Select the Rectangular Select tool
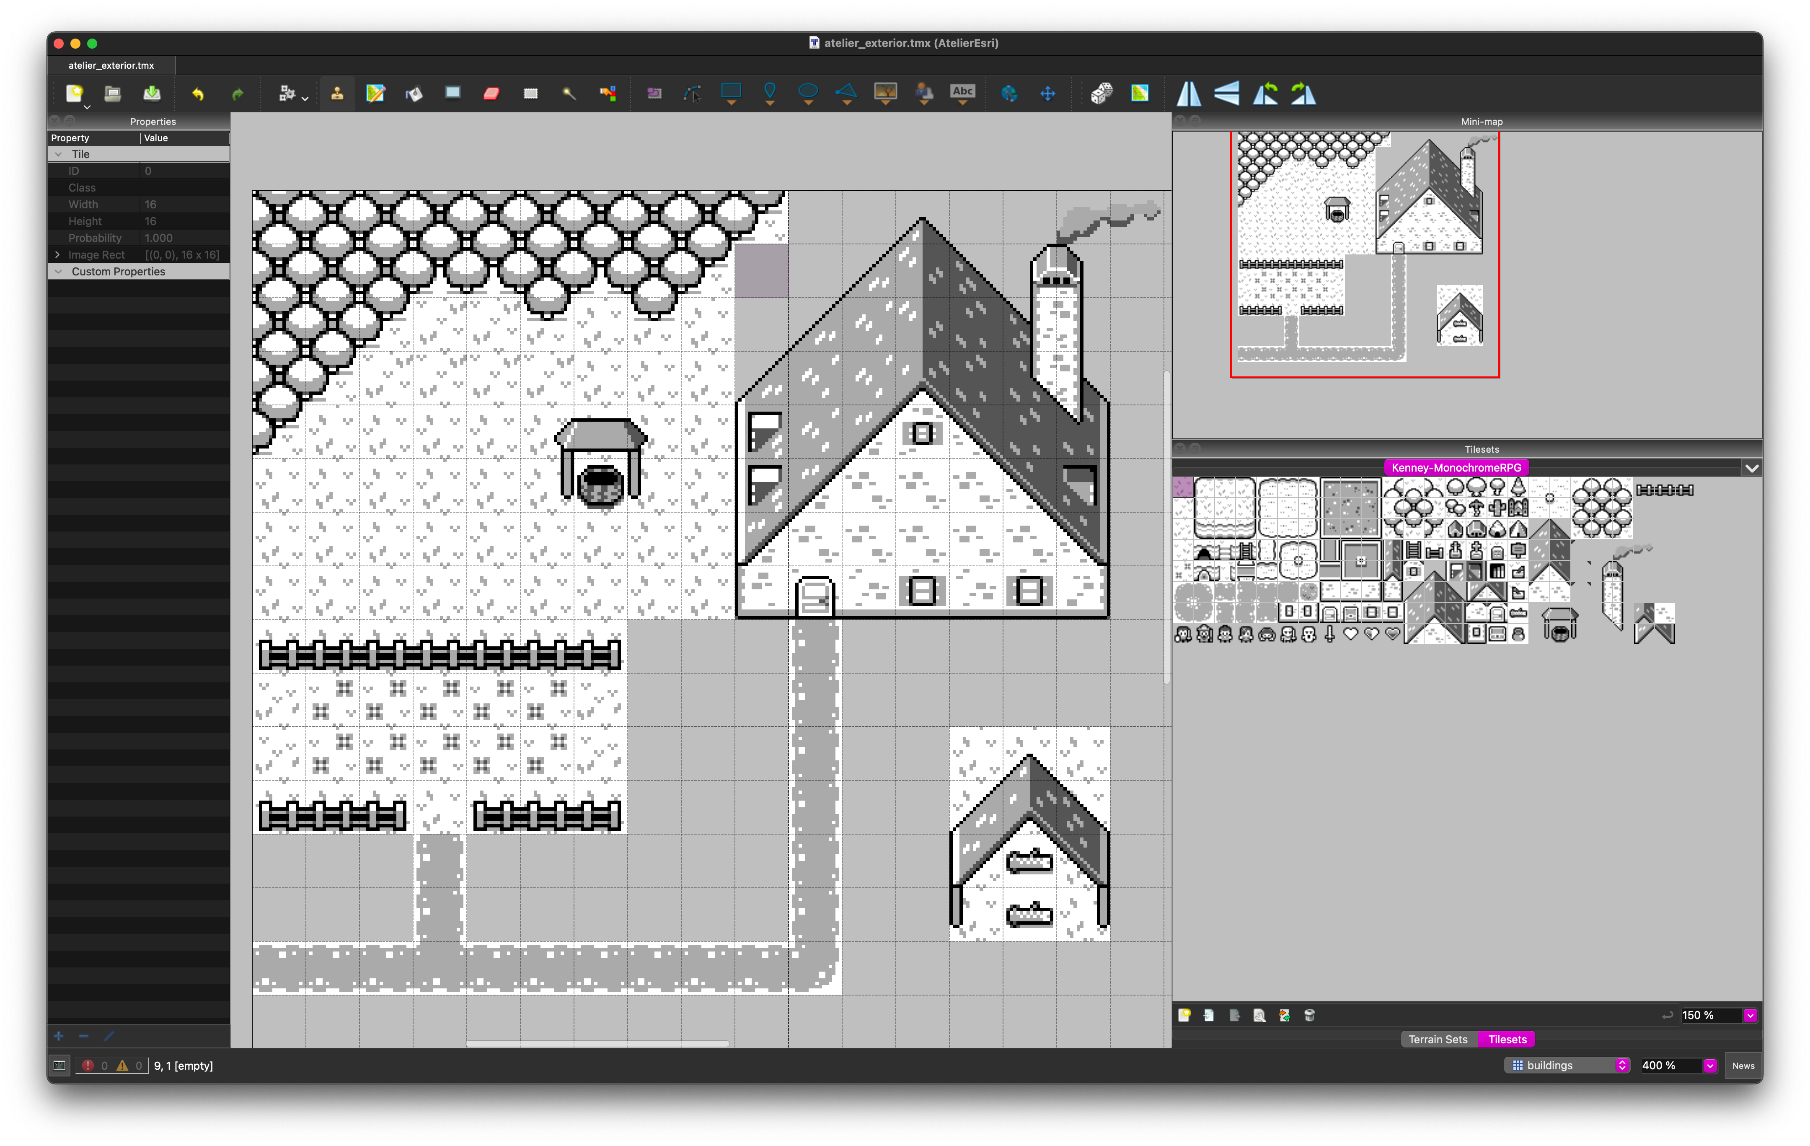The height and width of the screenshot is (1146, 1810). pos(530,93)
